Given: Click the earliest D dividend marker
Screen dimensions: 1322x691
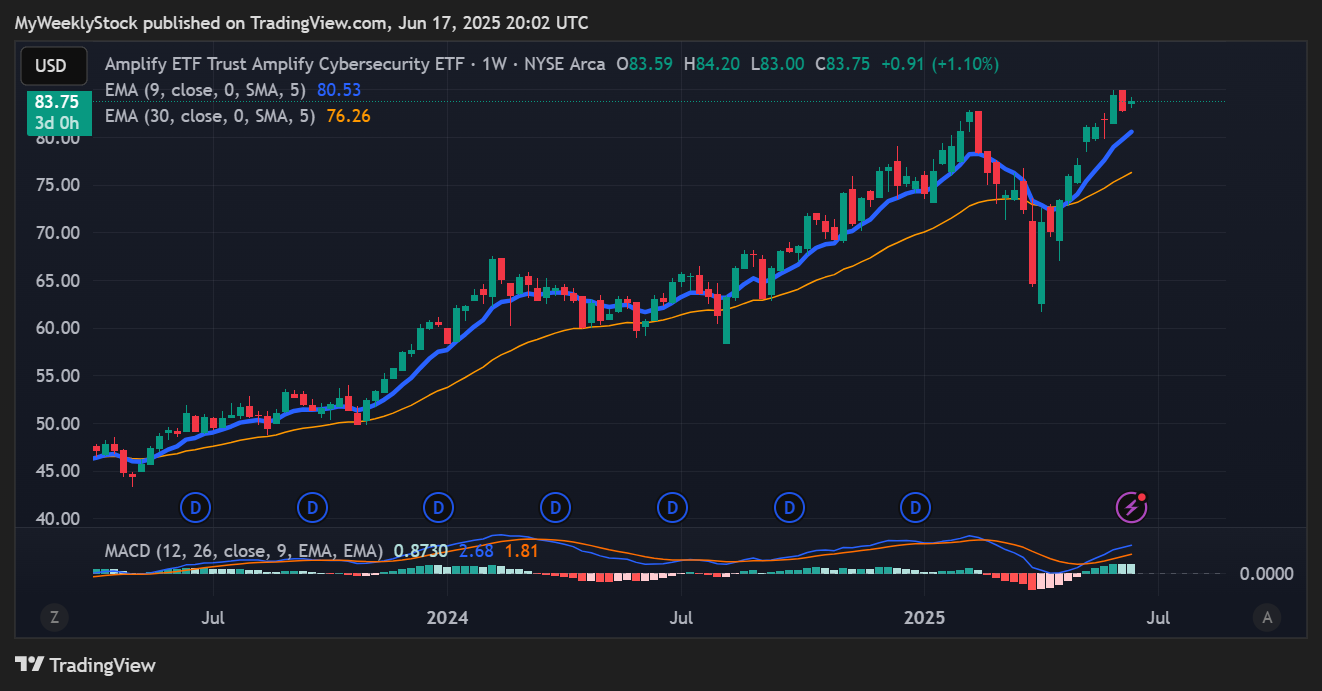Looking at the screenshot, I should tap(195, 508).
